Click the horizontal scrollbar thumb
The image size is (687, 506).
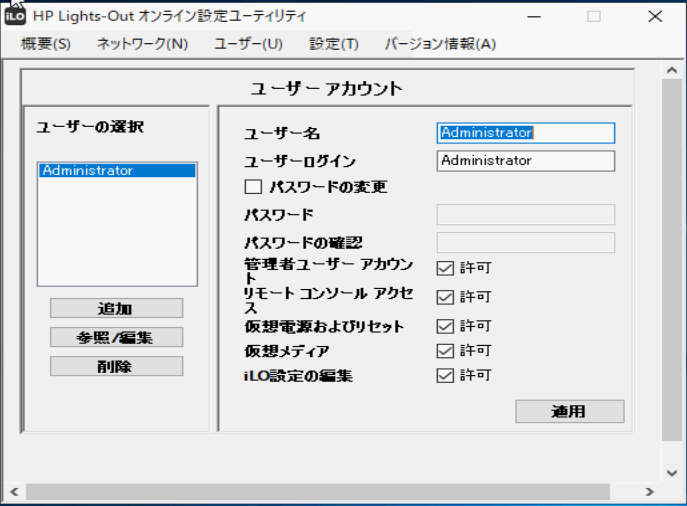pyautogui.click(x=318, y=492)
